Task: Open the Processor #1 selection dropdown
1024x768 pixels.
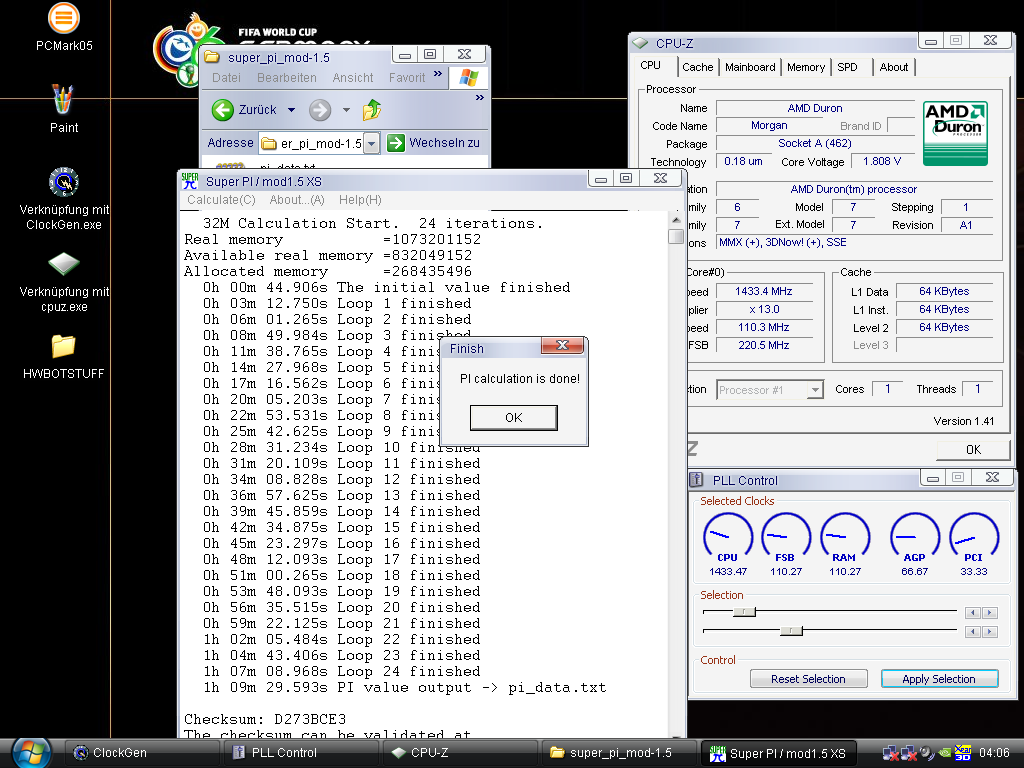Action: 815,390
